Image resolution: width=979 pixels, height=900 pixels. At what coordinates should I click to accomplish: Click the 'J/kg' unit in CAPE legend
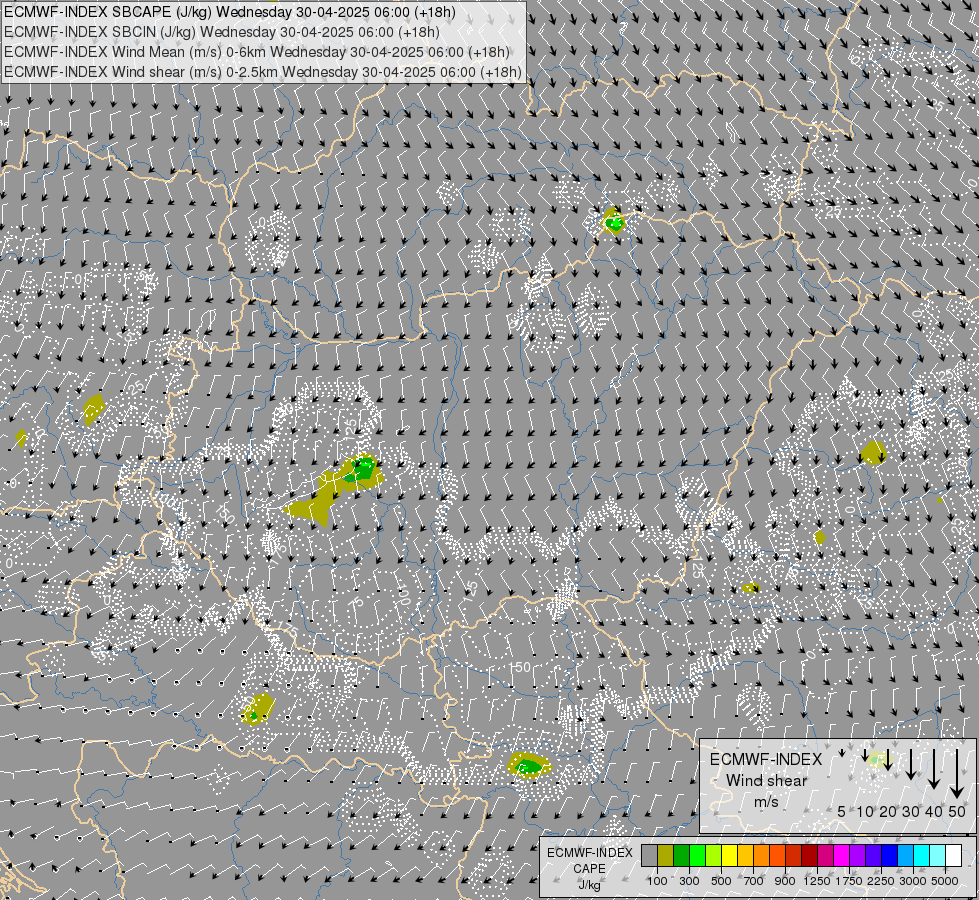click(x=589, y=885)
